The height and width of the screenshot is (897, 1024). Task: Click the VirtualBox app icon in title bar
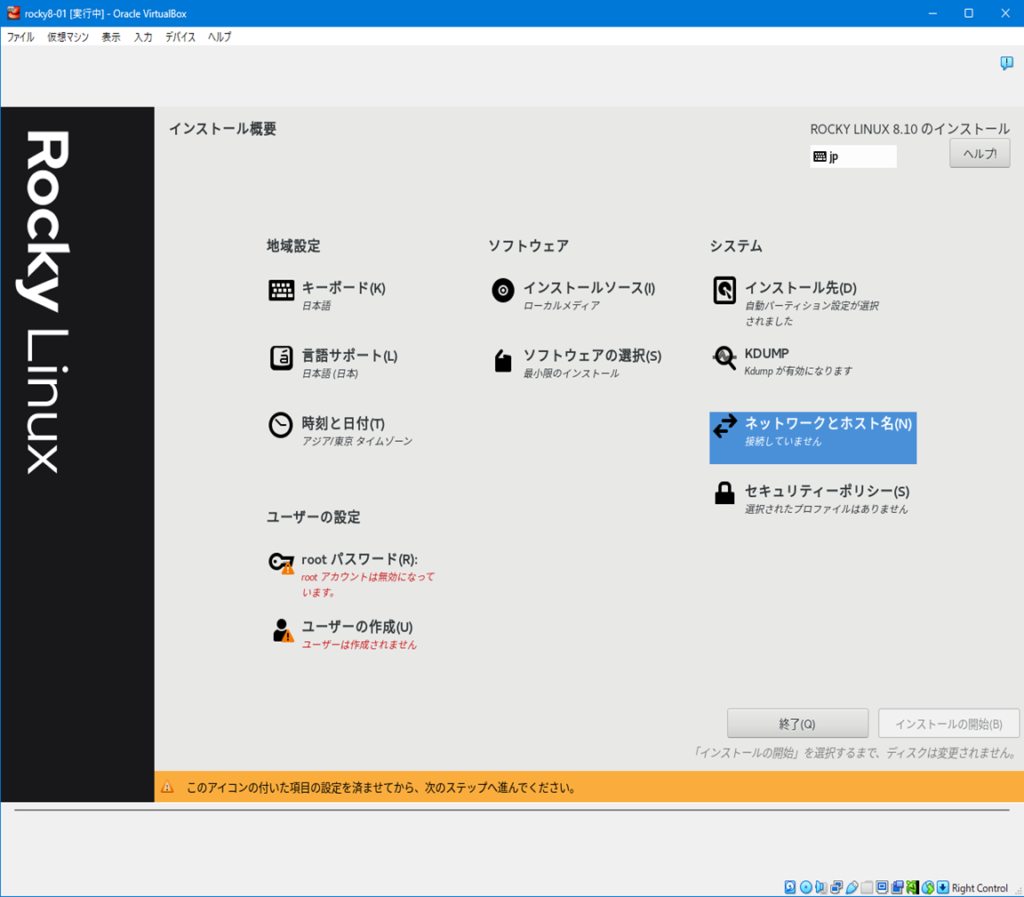tap(13, 13)
